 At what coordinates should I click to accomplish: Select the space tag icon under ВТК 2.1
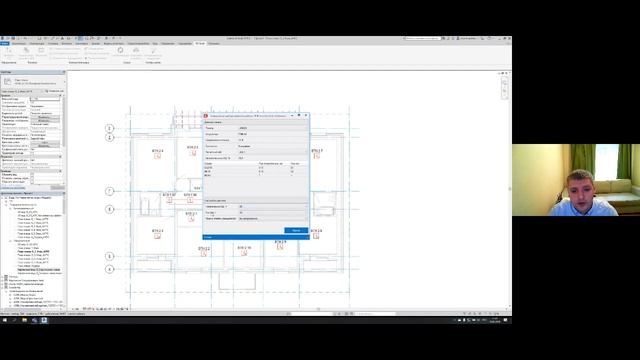[191, 219]
